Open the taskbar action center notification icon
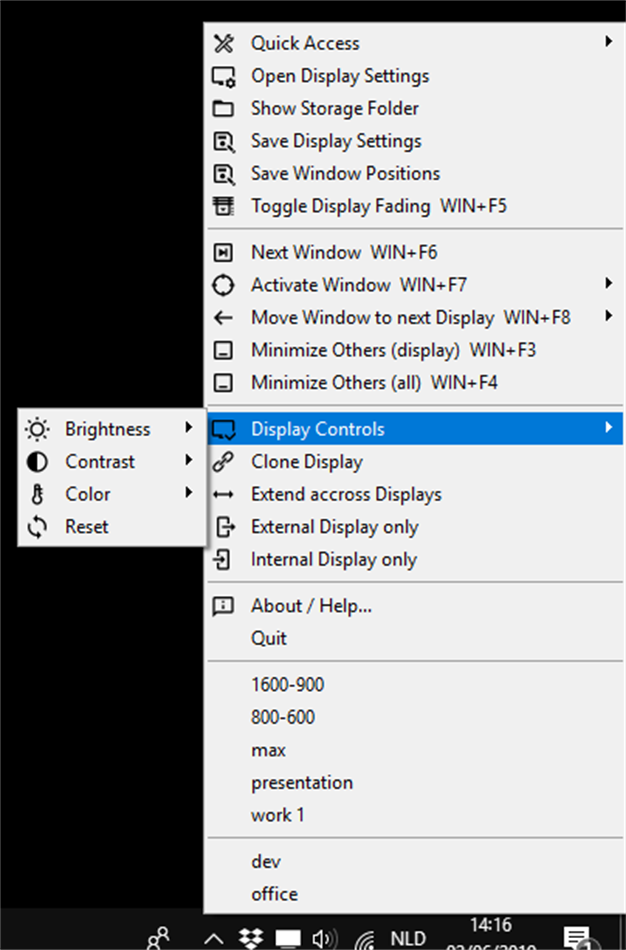The width and height of the screenshot is (626, 950). pos(578,938)
